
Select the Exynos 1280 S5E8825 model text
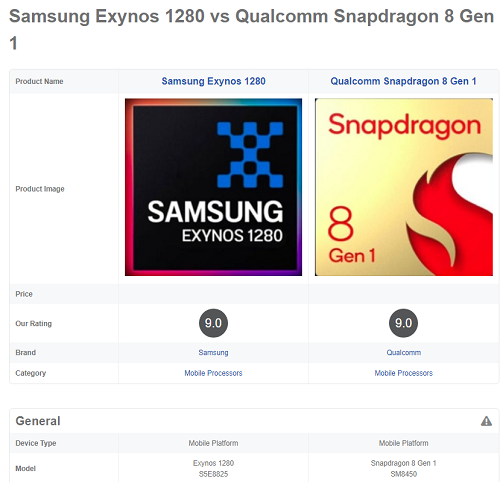[x=213, y=468]
